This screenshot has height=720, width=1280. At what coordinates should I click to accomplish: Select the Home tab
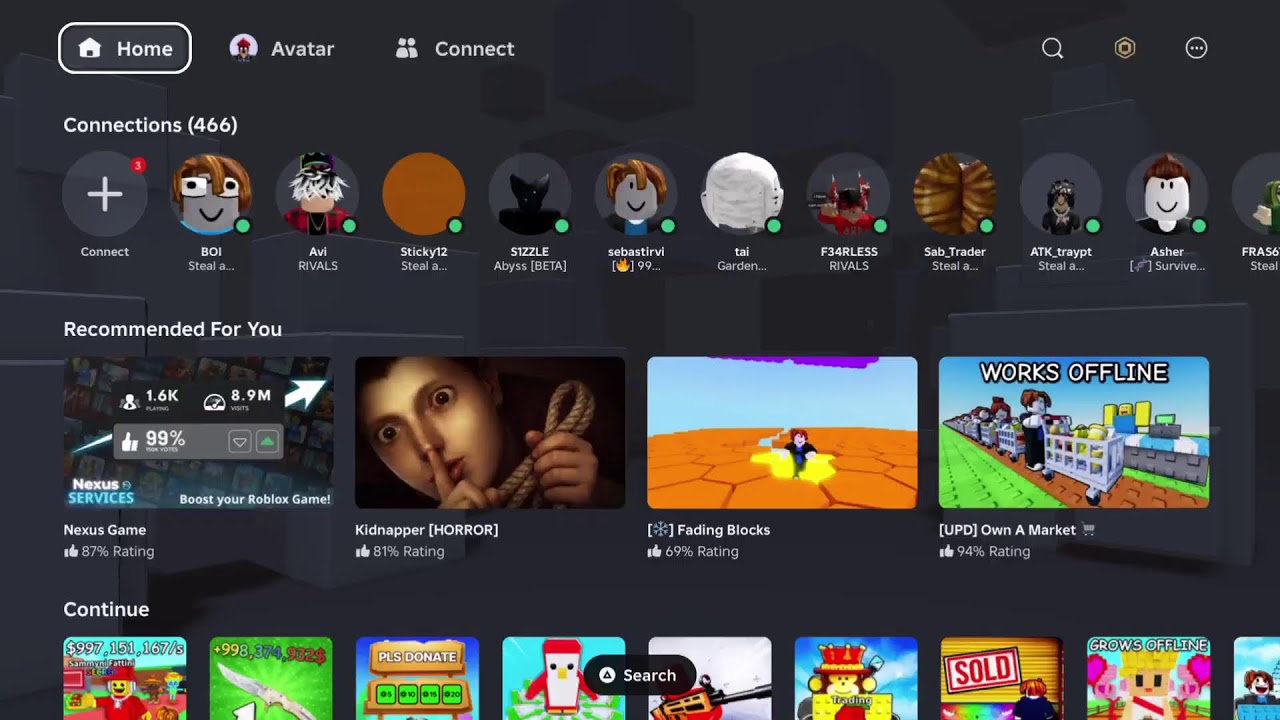[125, 48]
